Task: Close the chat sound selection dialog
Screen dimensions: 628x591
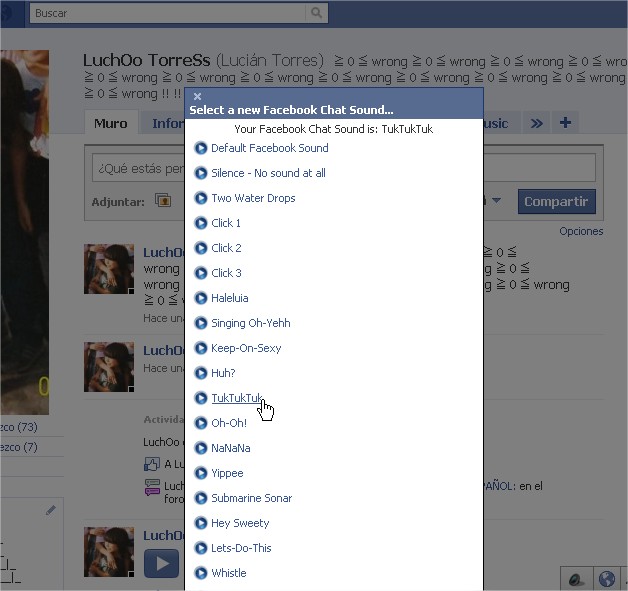Action: (197, 96)
